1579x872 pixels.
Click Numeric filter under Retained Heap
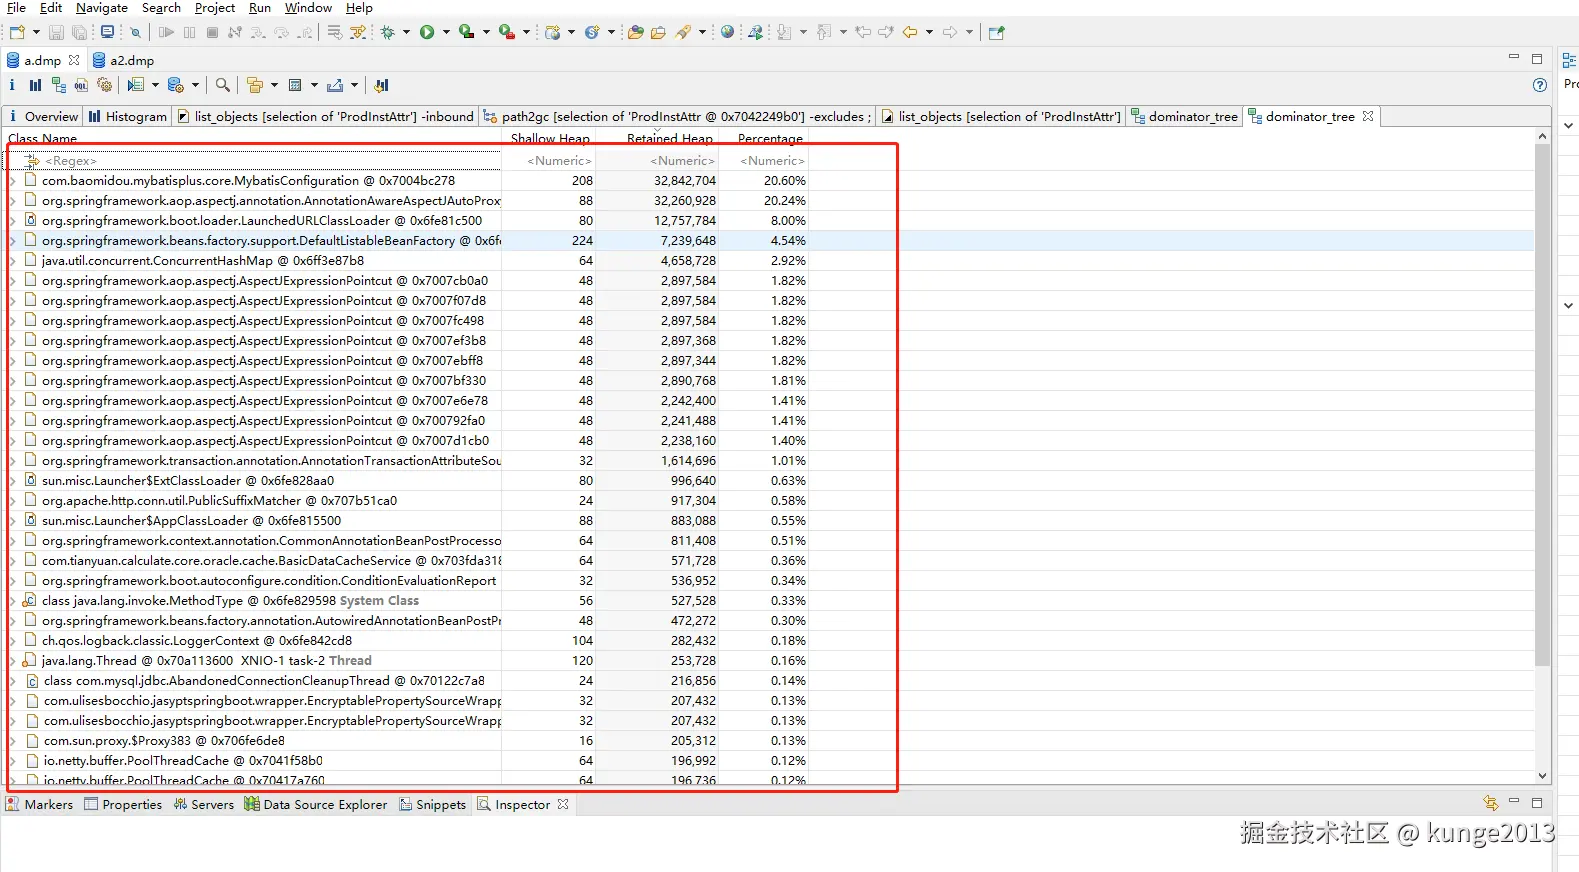pyautogui.click(x=682, y=161)
